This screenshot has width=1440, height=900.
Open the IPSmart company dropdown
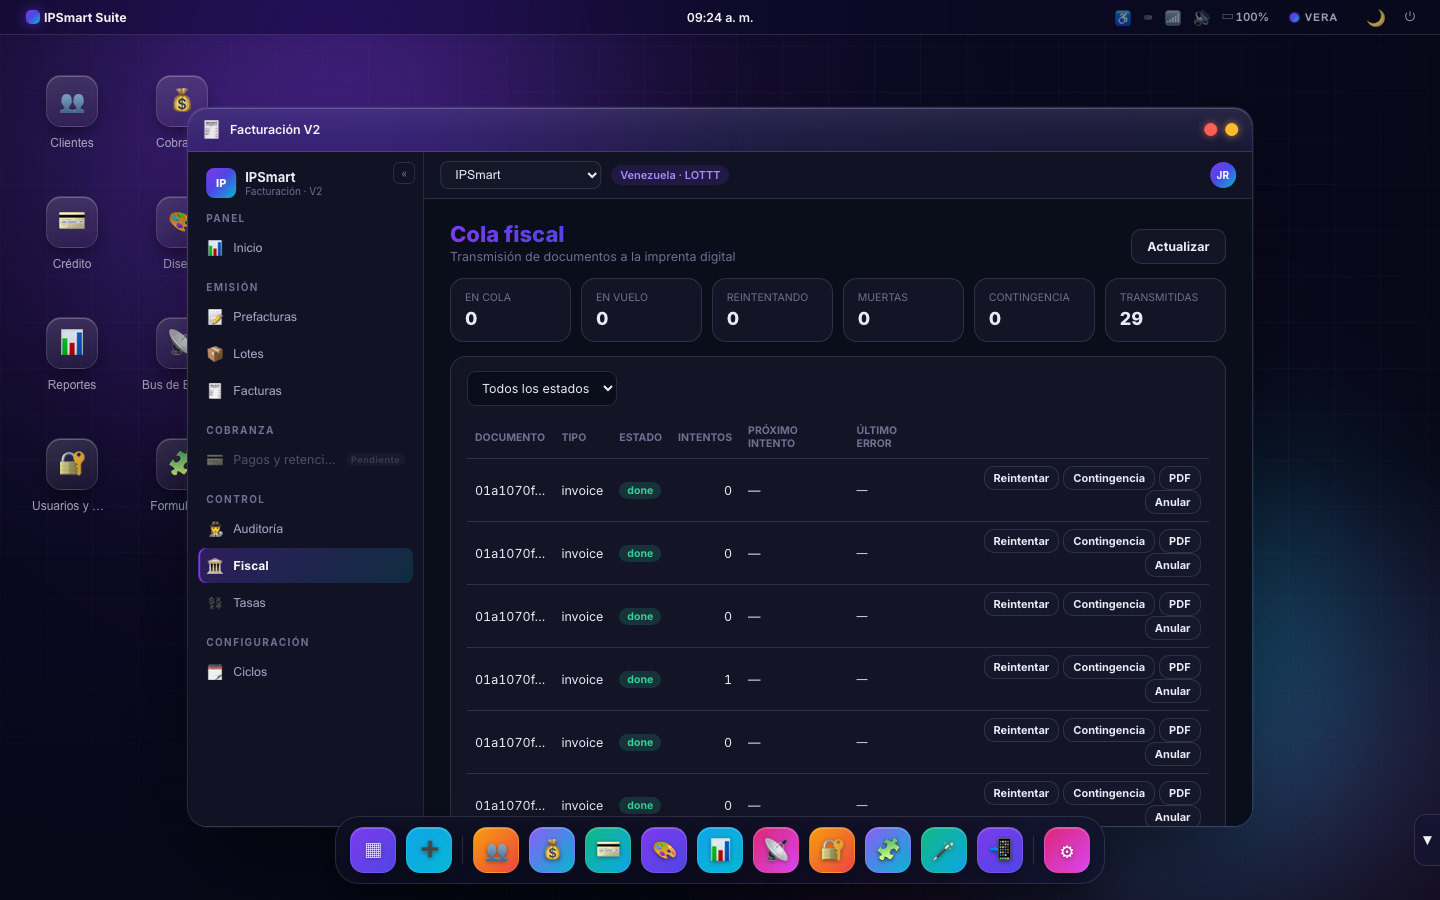pos(520,175)
